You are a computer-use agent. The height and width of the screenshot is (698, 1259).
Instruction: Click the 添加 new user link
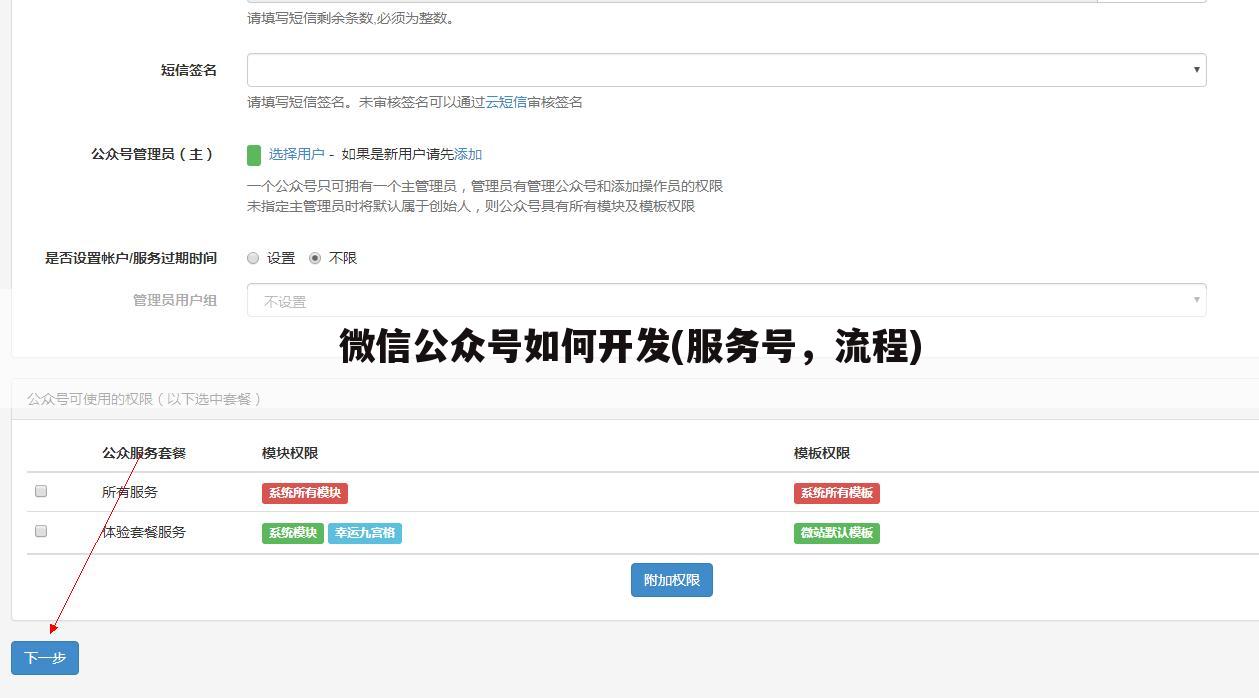click(x=468, y=154)
